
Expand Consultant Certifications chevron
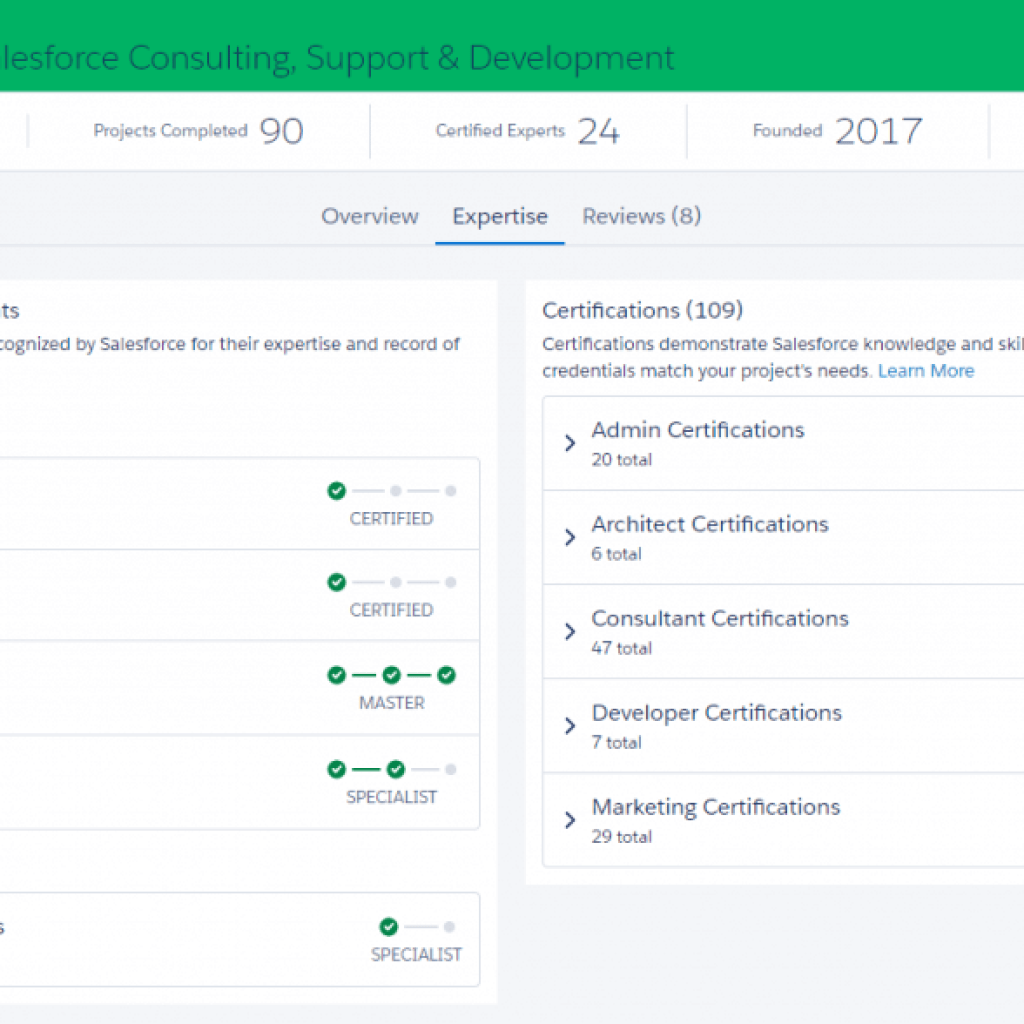(x=570, y=632)
